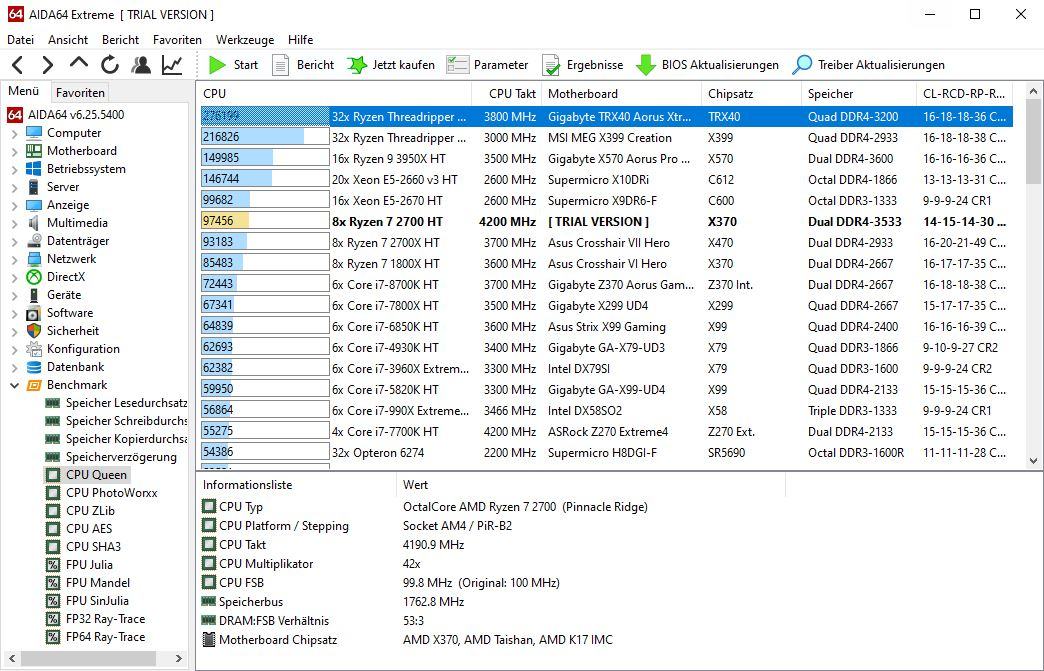Open the user profile icon in the toolbar
Viewport: 1044px width, 671px height.
click(x=140, y=65)
